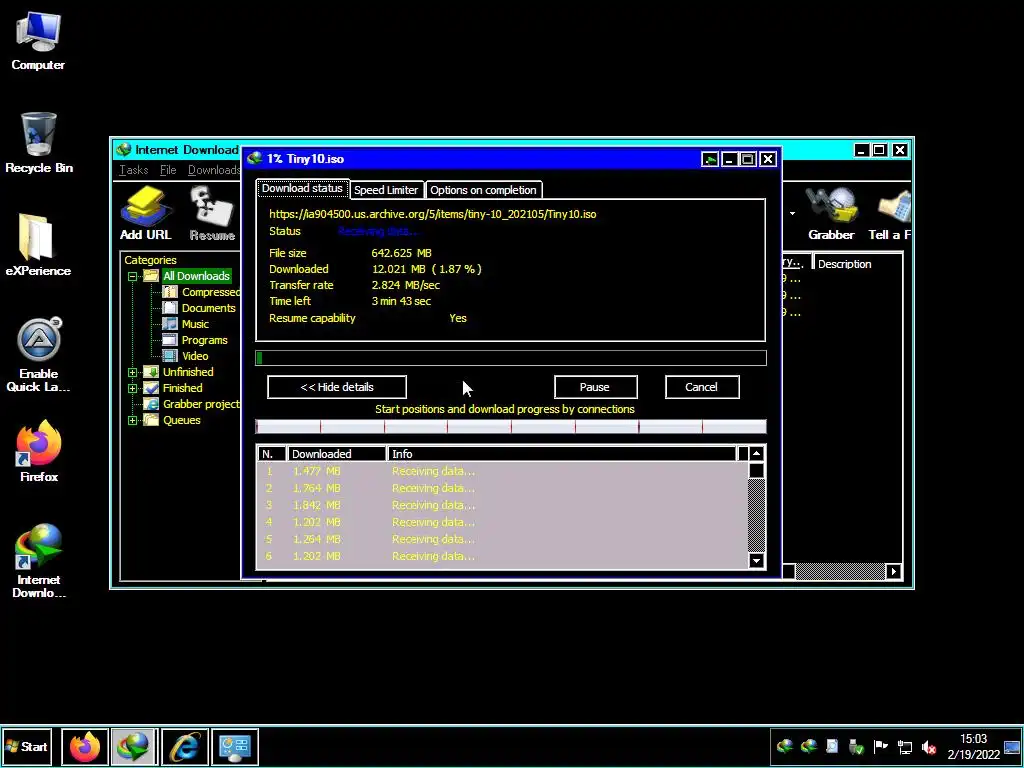The width and height of the screenshot is (1024, 768).
Task: Click the main window horizontal scroll right arrow
Action: pyautogui.click(x=894, y=572)
